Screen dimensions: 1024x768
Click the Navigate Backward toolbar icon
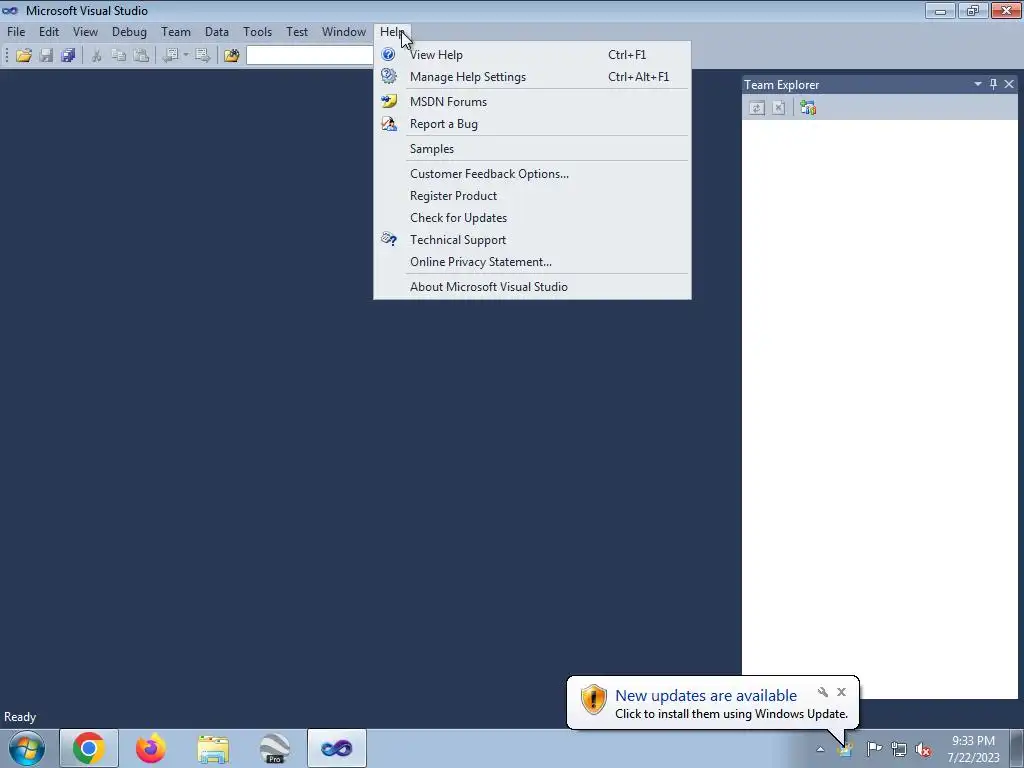[x=170, y=56]
